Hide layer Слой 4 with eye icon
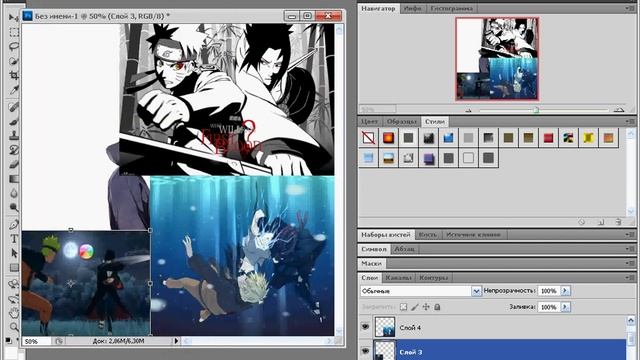This screenshot has height=360, width=640. (365, 327)
